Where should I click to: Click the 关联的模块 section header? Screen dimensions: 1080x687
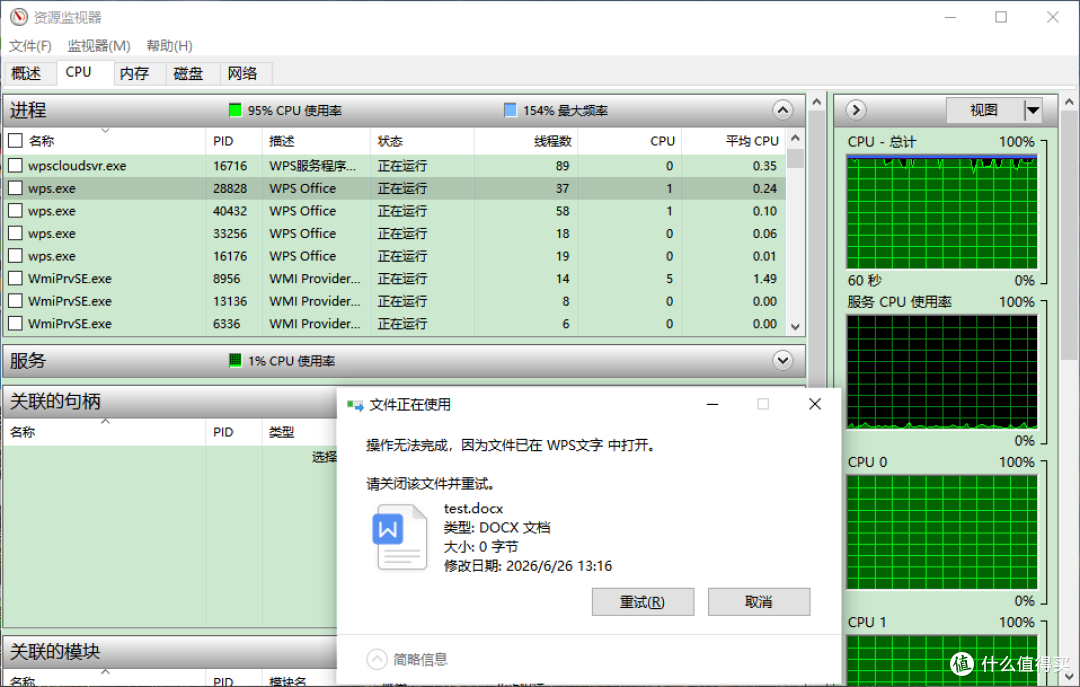click(x=171, y=651)
